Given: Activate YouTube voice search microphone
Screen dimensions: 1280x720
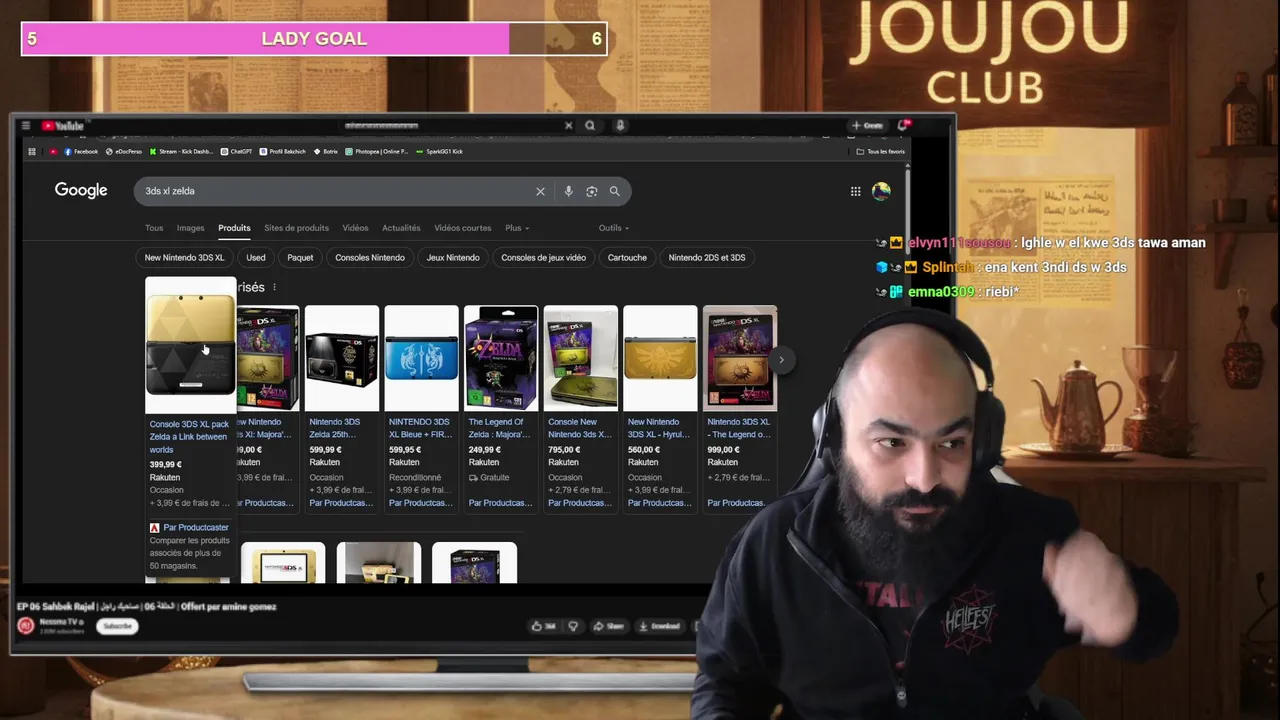Looking at the screenshot, I should click(620, 126).
